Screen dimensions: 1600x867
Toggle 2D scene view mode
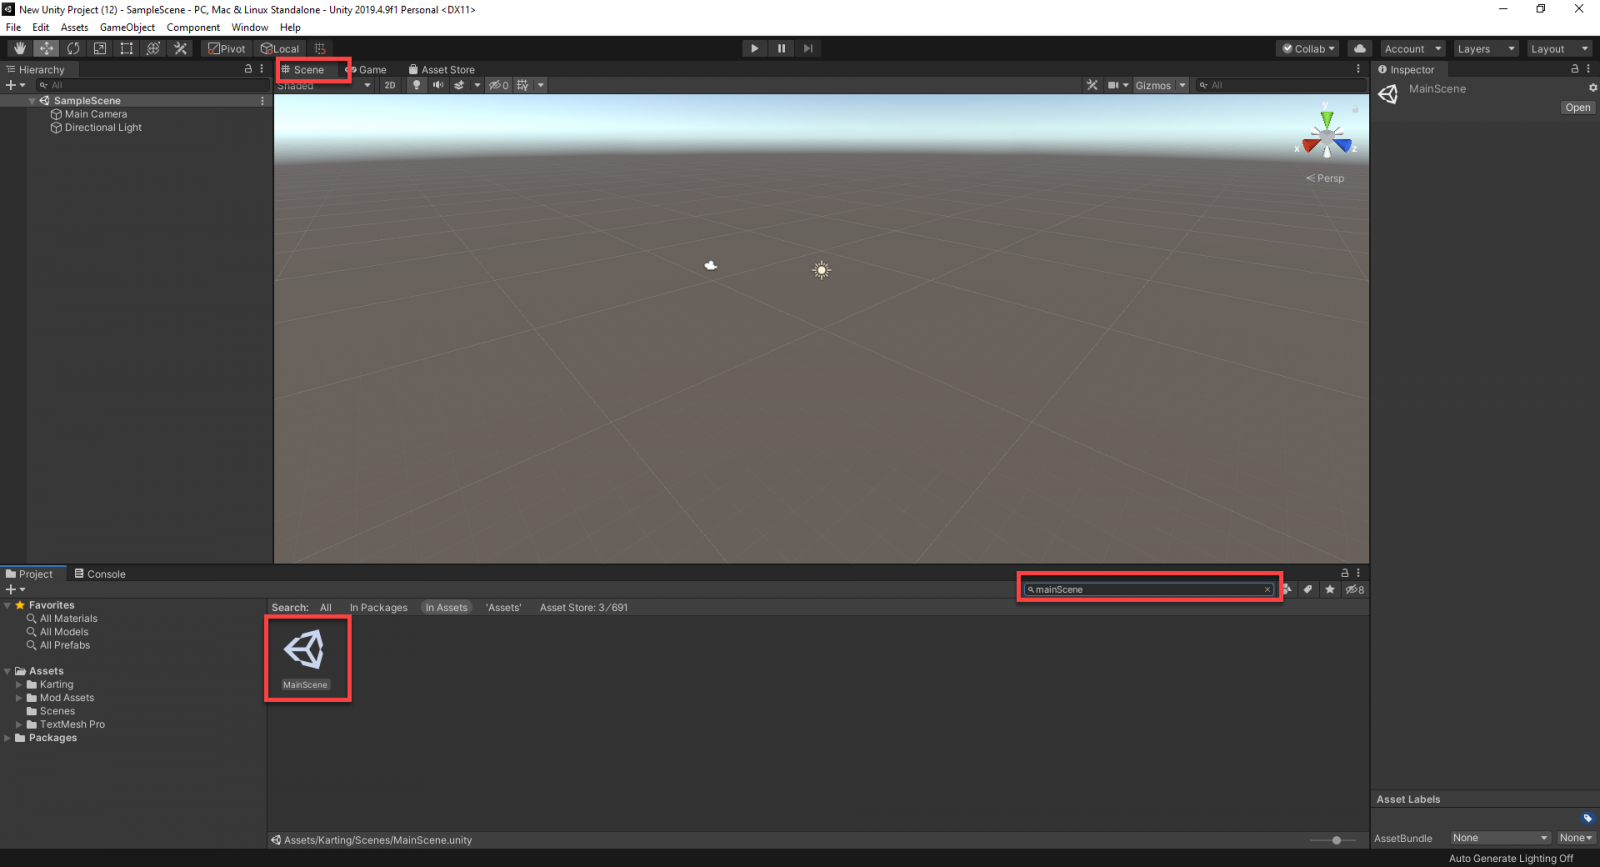tap(390, 85)
